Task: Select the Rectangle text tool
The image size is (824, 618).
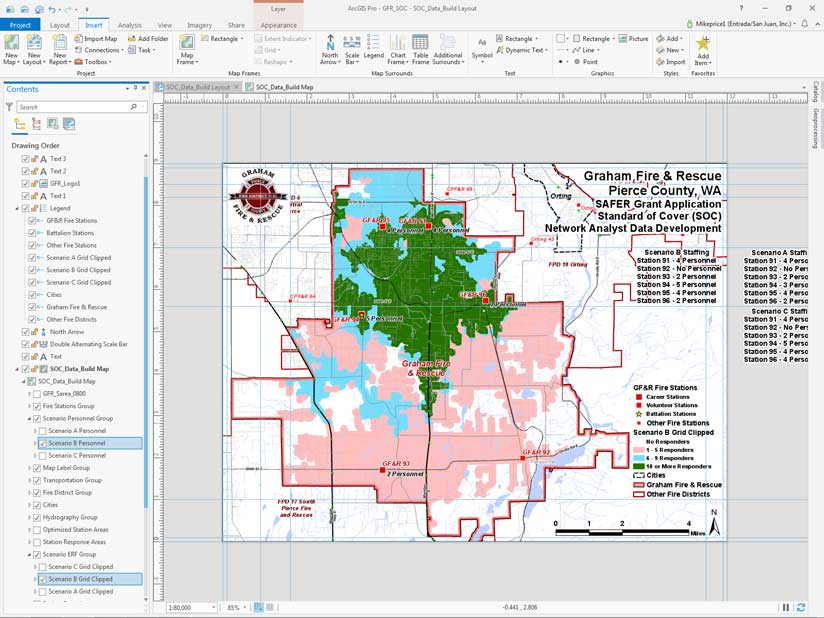Action: click(x=517, y=38)
